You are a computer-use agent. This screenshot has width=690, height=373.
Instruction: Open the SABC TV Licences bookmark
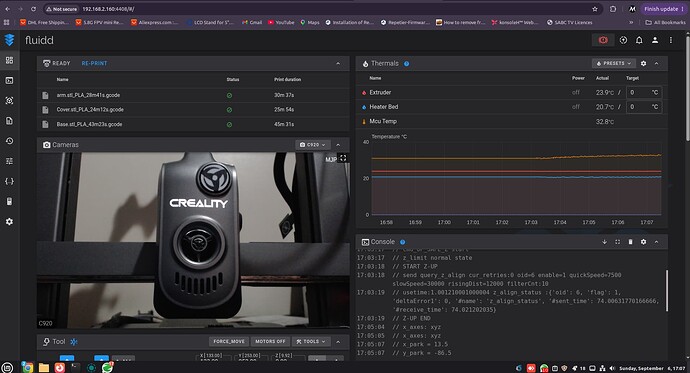pyautogui.click(x=569, y=22)
